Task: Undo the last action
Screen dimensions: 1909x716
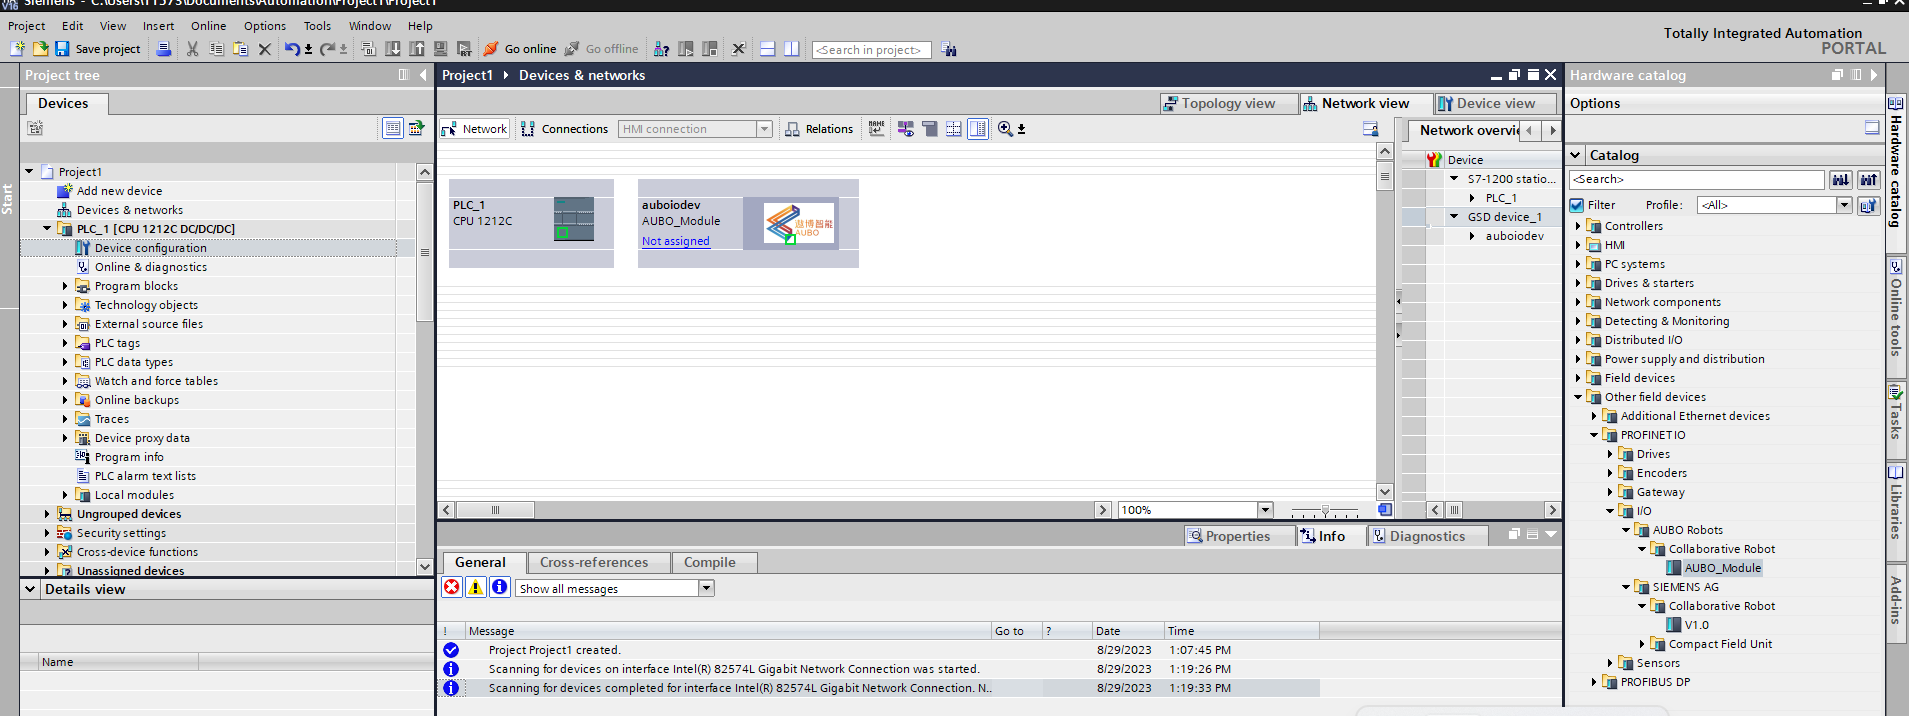Action: [x=291, y=49]
